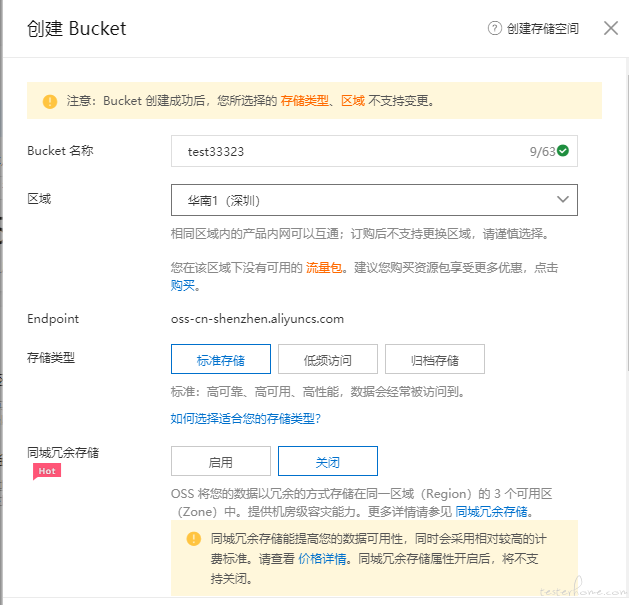Click the 流量包 highlighted link
629x605 pixels.
click(x=323, y=268)
